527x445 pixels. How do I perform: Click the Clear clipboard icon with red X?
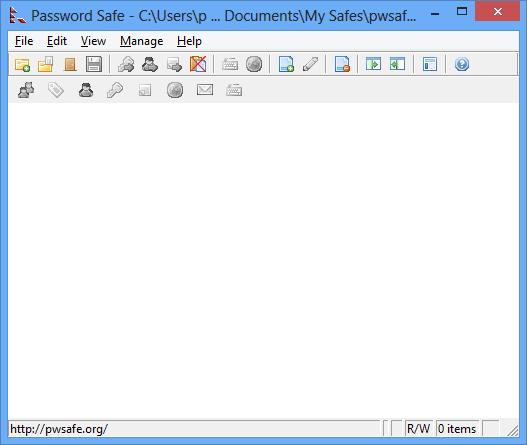tap(198, 64)
